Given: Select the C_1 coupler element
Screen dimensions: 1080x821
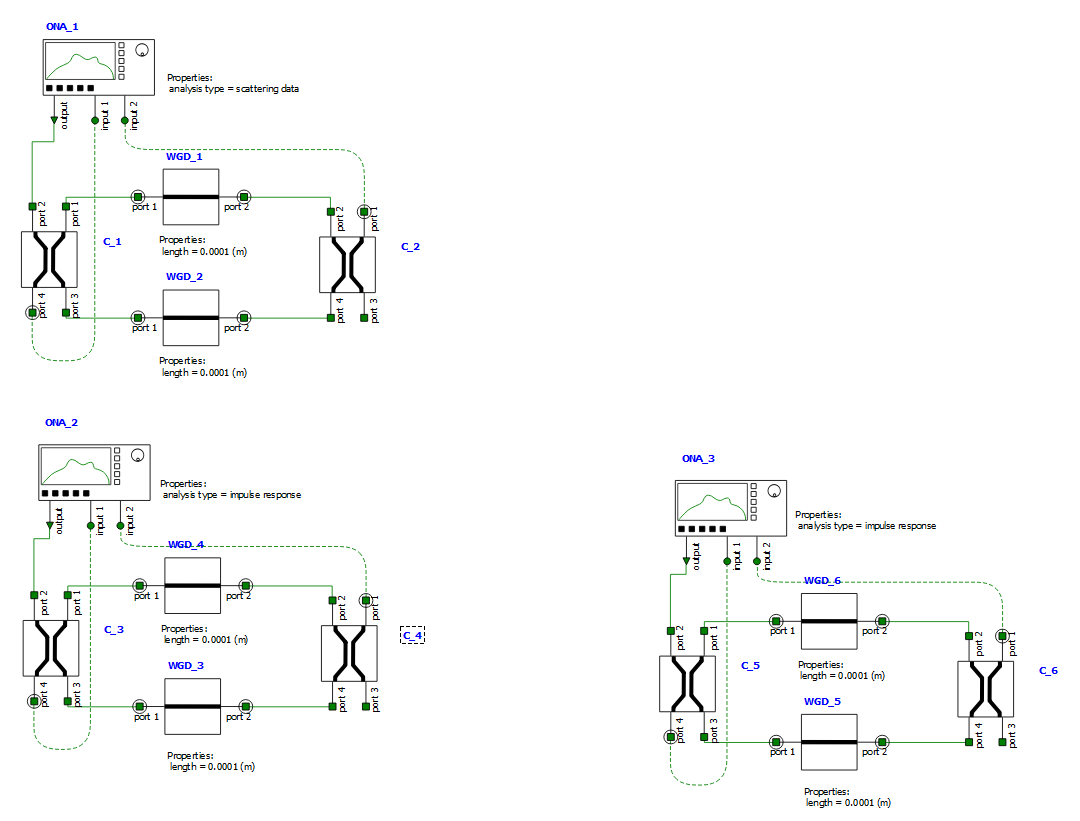Looking at the screenshot, I should click(x=51, y=260).
